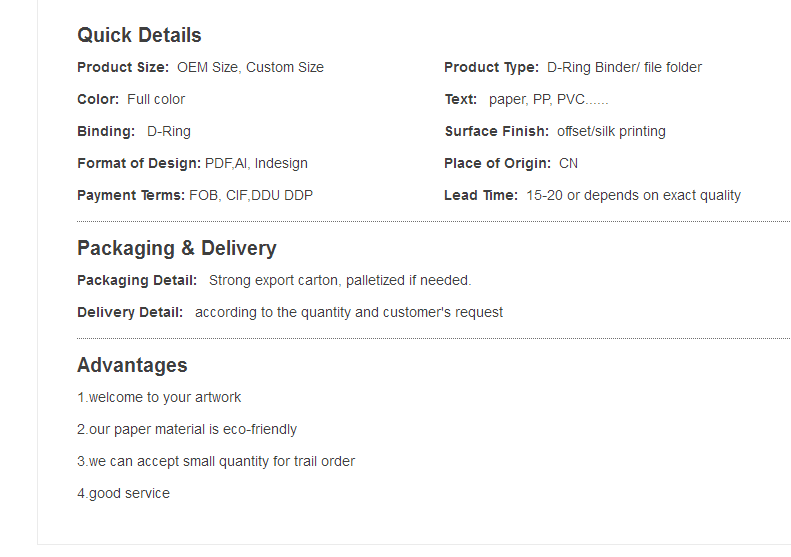Select the Product Size label

pyautogui.click(x=123, y=67)
